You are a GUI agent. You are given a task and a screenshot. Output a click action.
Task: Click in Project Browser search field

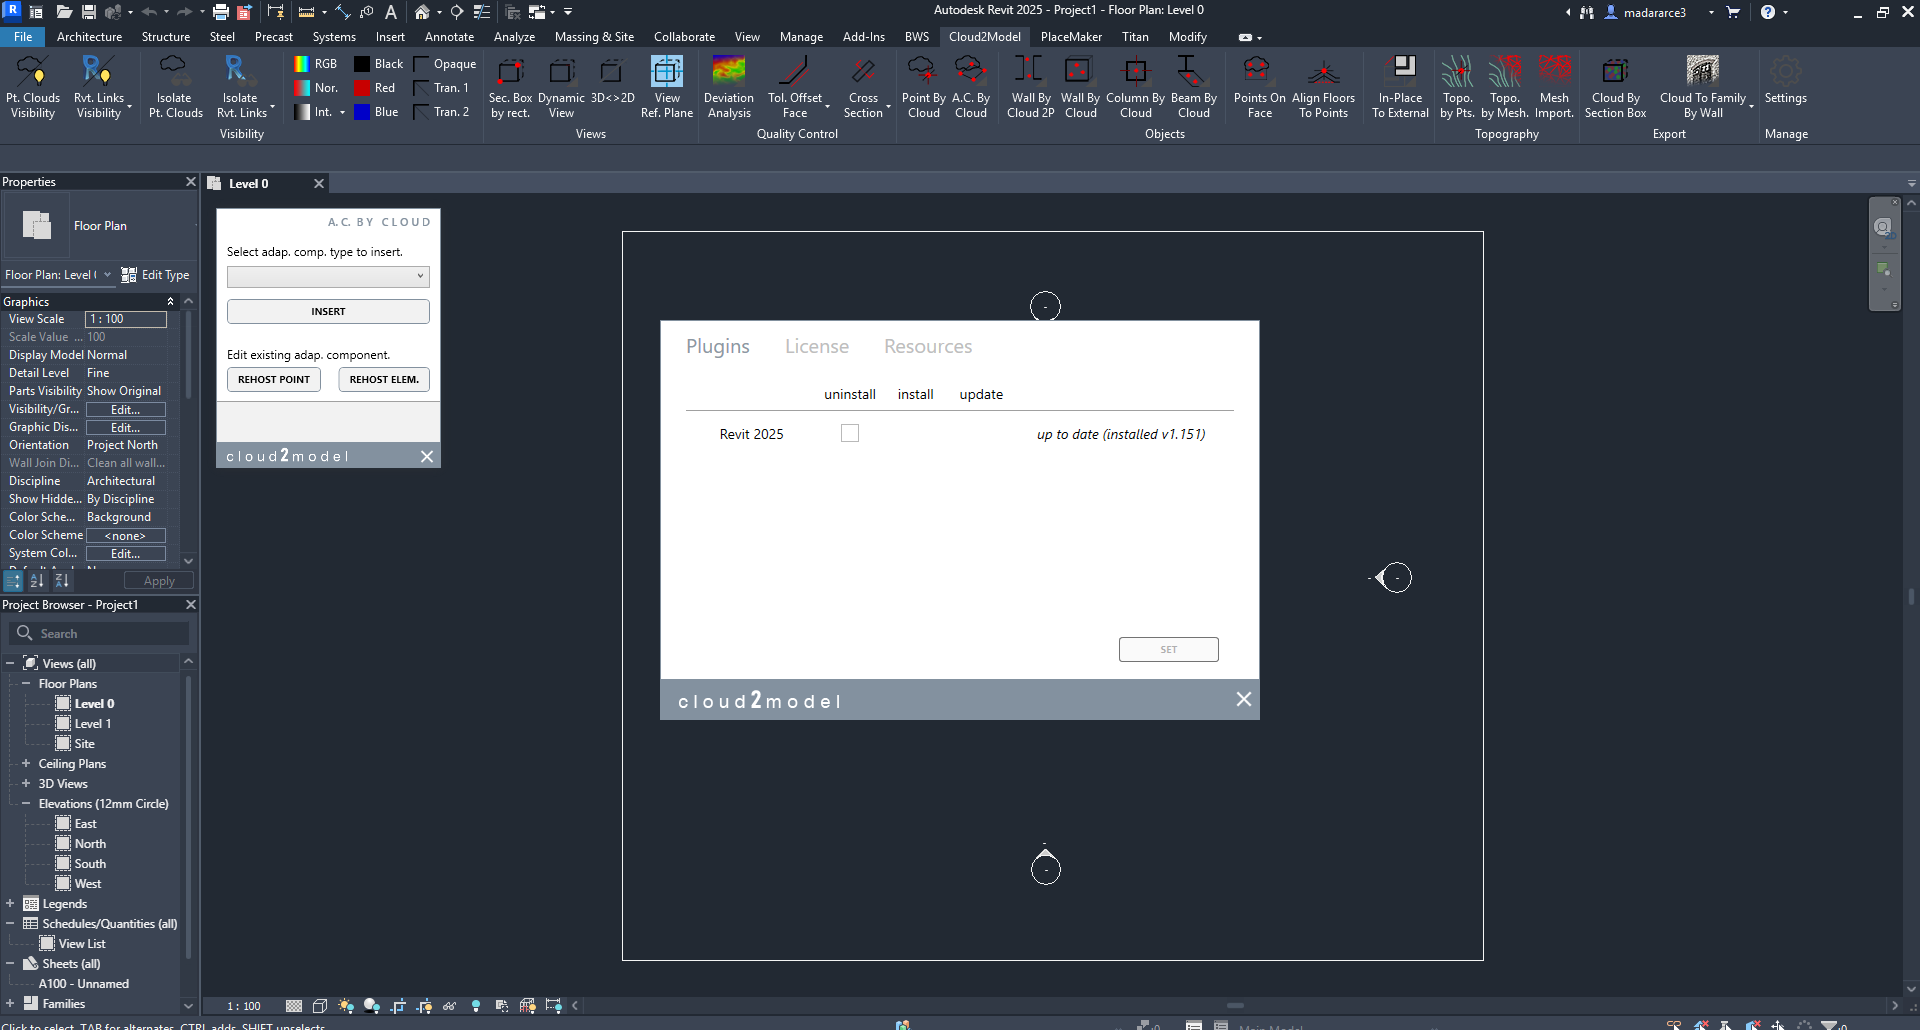coord(99,633)
